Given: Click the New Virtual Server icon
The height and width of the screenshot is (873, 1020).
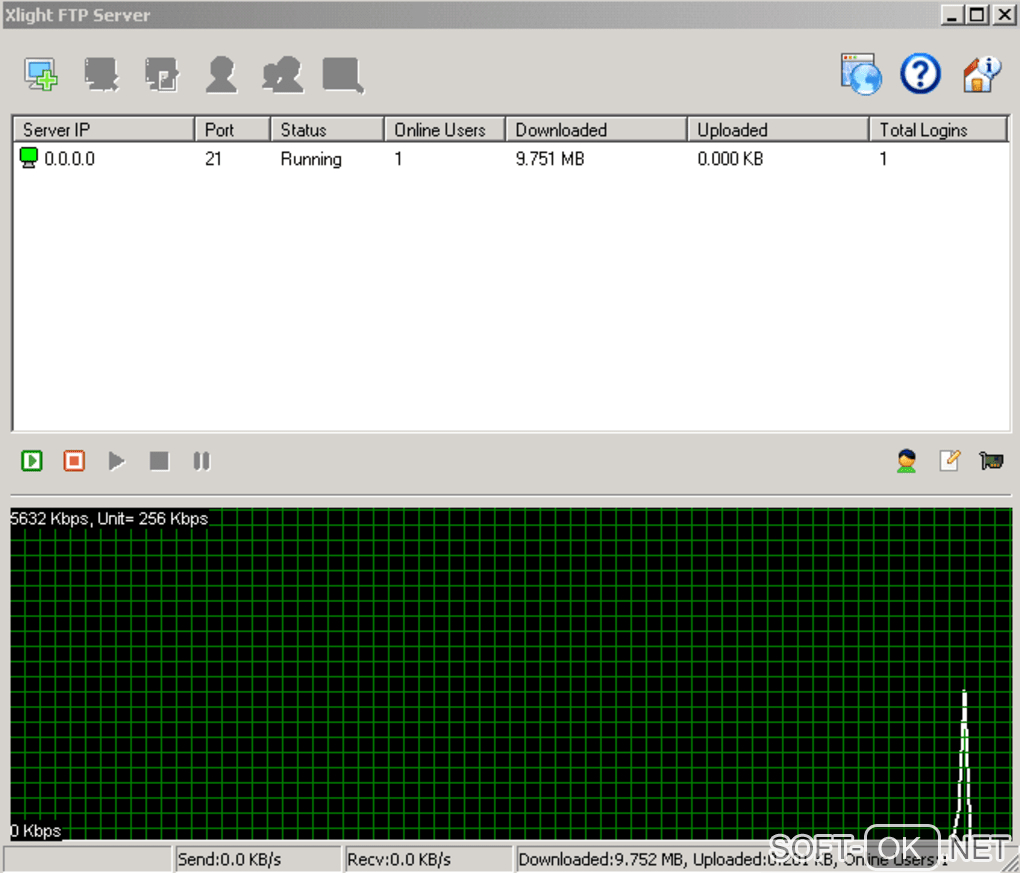Looking at the screenshot, I should pos(41,75).
